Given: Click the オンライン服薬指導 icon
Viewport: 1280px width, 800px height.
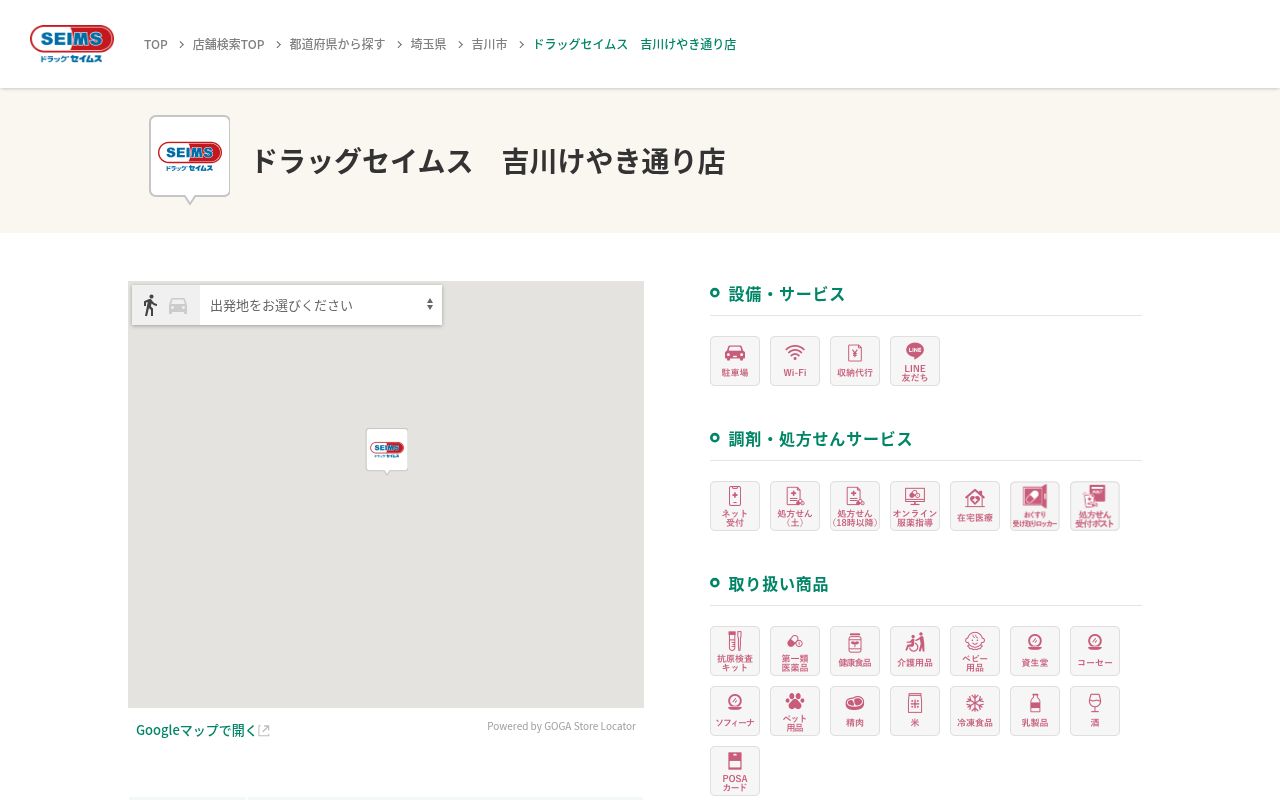Looking at the screenshot, I should click(x=915, y=506).
